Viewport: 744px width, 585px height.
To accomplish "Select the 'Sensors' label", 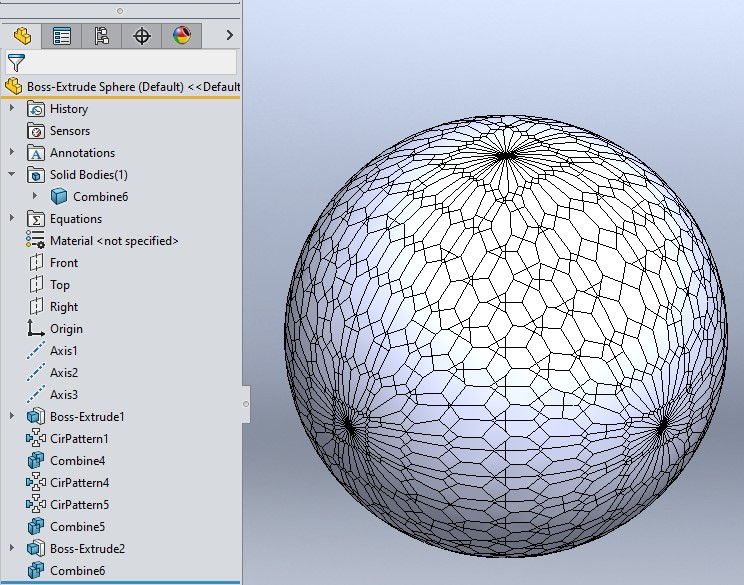I will pyautogui.click(x=70, y=131).
